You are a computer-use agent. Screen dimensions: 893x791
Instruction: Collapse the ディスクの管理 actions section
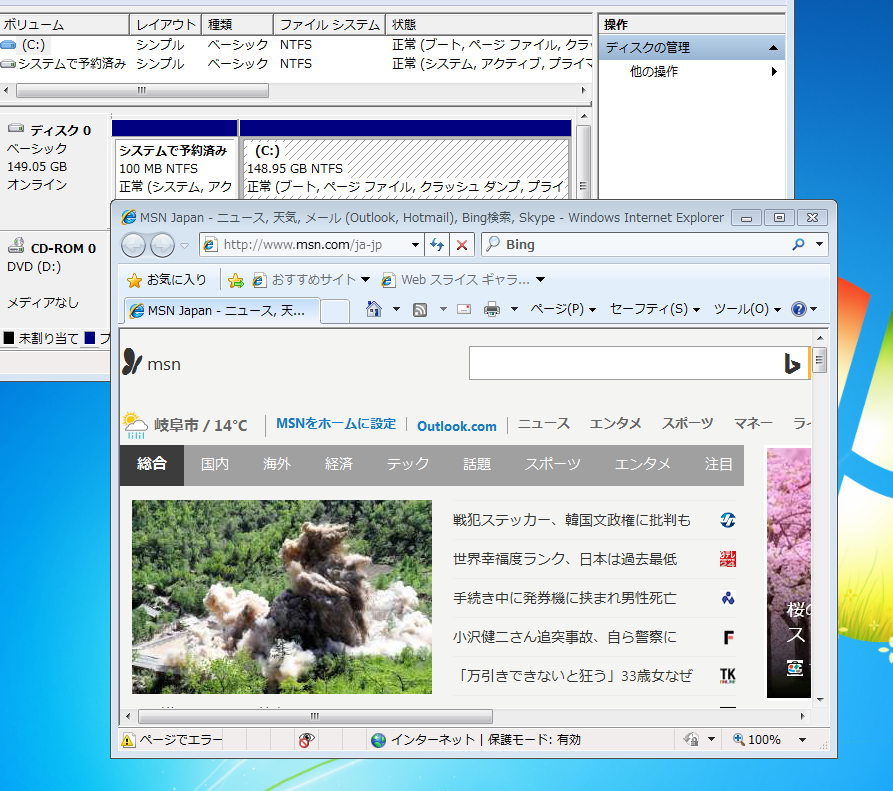773,48
